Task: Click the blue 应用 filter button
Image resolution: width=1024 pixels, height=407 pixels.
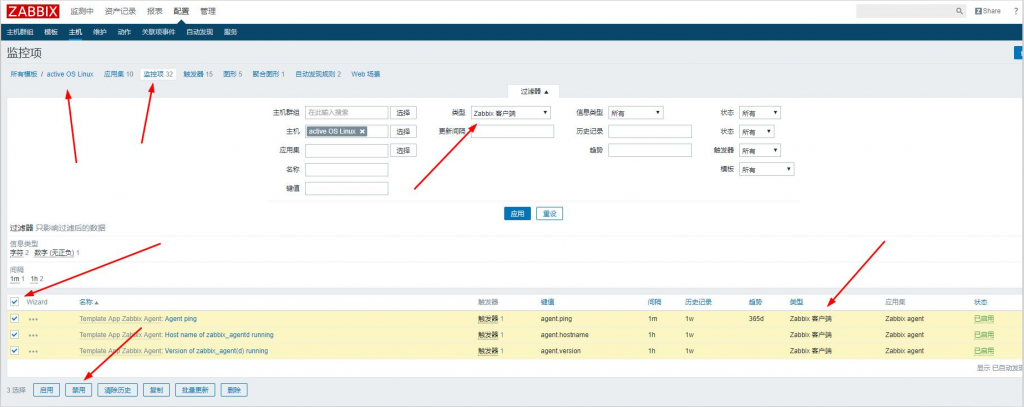Action: tap(517, 214)
